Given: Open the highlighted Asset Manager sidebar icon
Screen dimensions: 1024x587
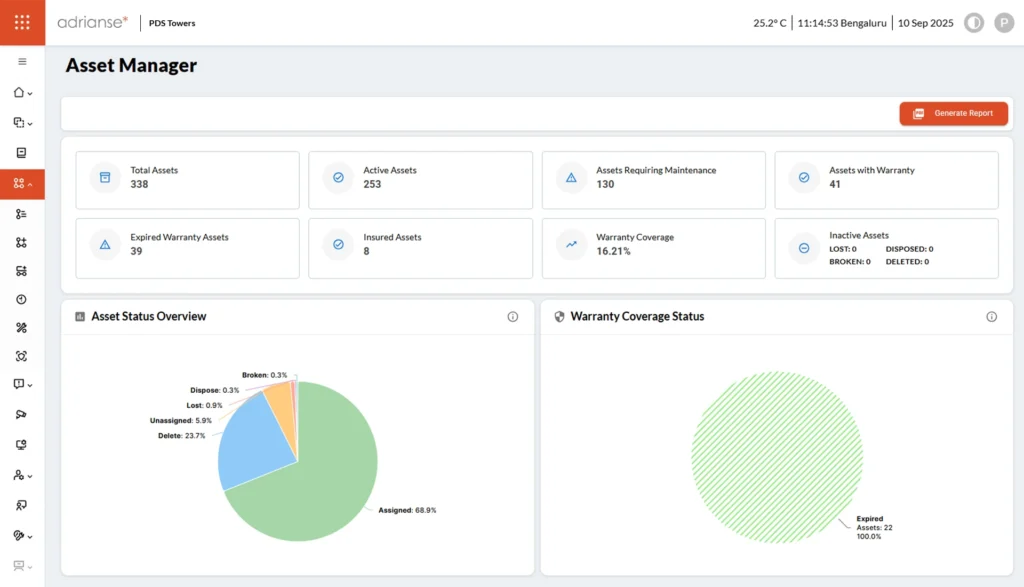Looking at the screenshot, I should point(20,184).
